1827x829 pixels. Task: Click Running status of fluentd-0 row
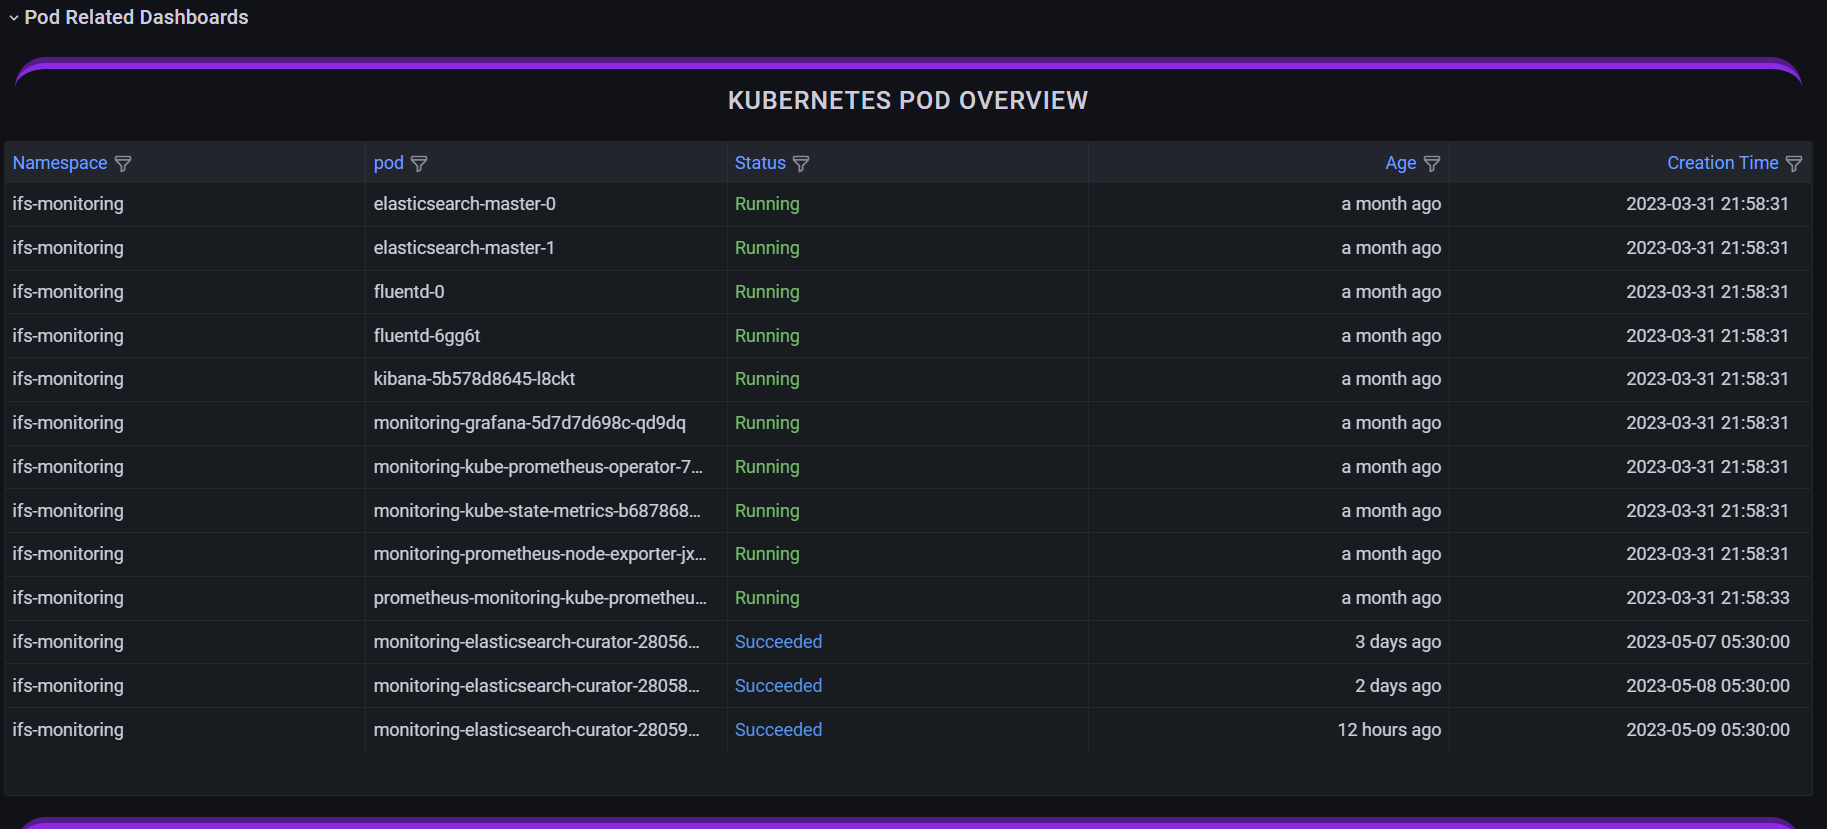[767, 292]
